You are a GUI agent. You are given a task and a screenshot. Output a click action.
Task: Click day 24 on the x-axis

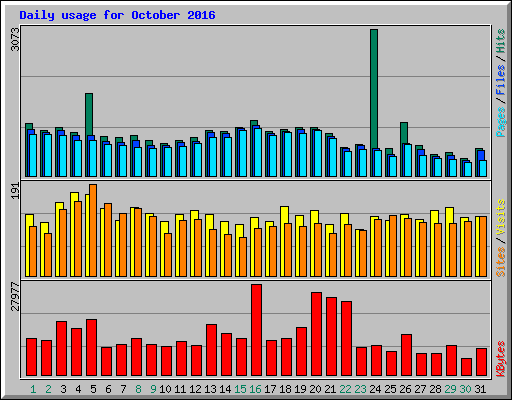point(375,389)
